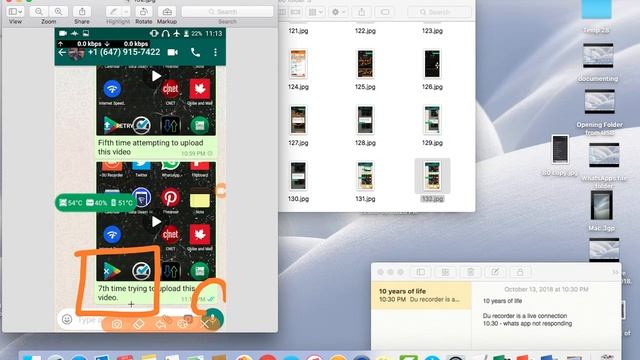Switch Finder to column view
Screen dimensions: 640x360
click(282, 12)
